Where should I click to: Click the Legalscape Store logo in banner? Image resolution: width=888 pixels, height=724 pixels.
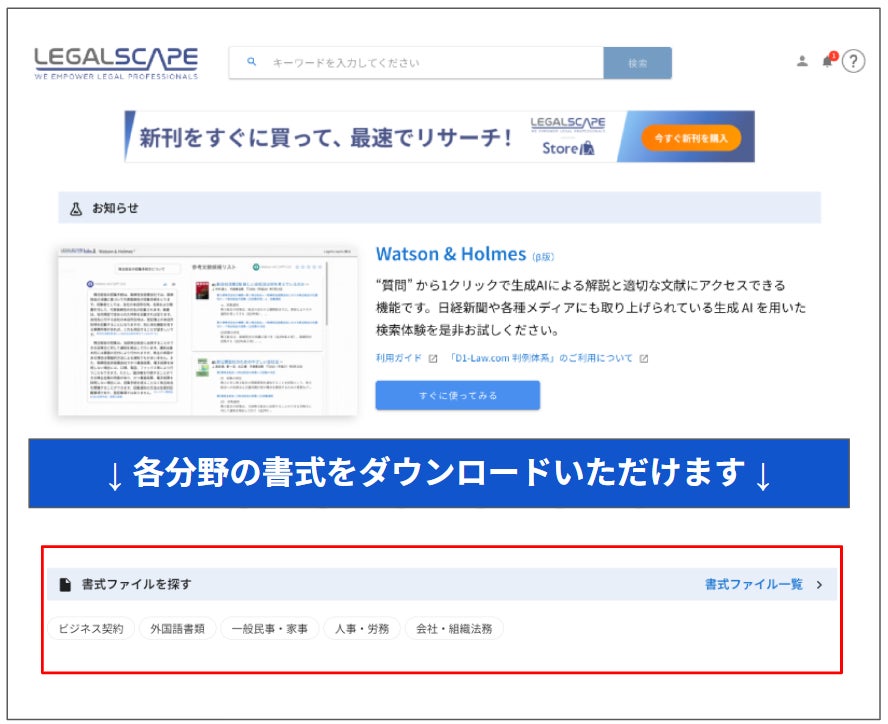pyautogui.click(x=568, y=137)
